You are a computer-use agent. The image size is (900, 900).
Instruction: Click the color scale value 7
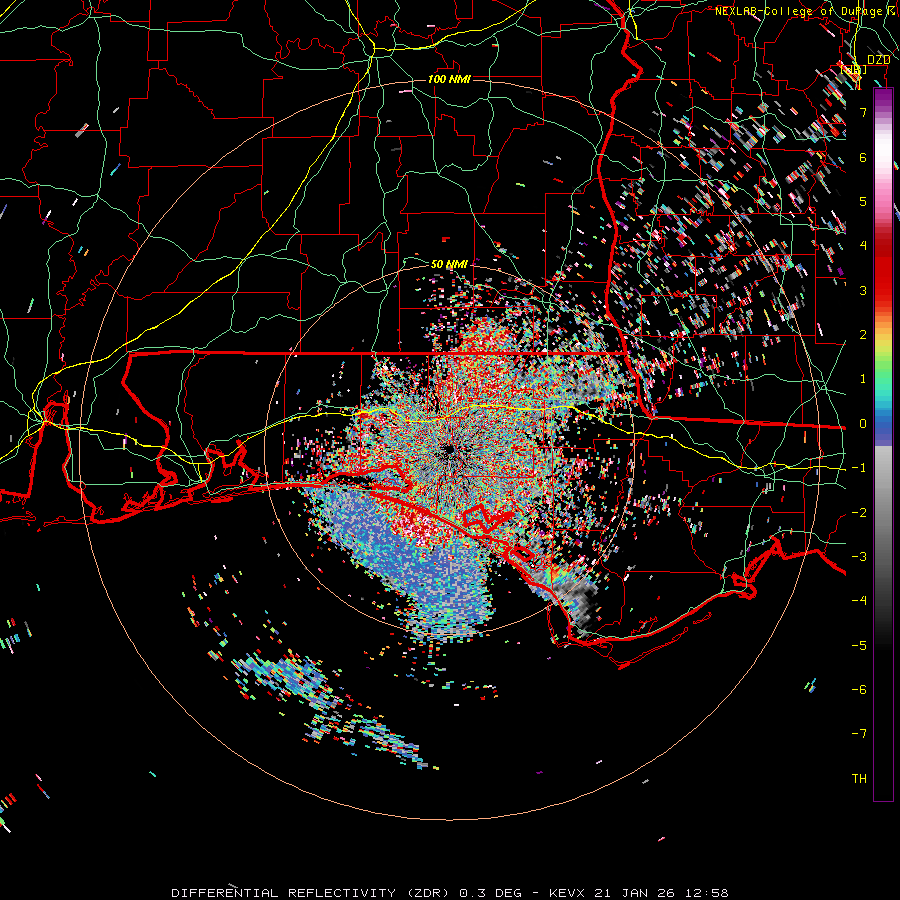click(863, 112)
